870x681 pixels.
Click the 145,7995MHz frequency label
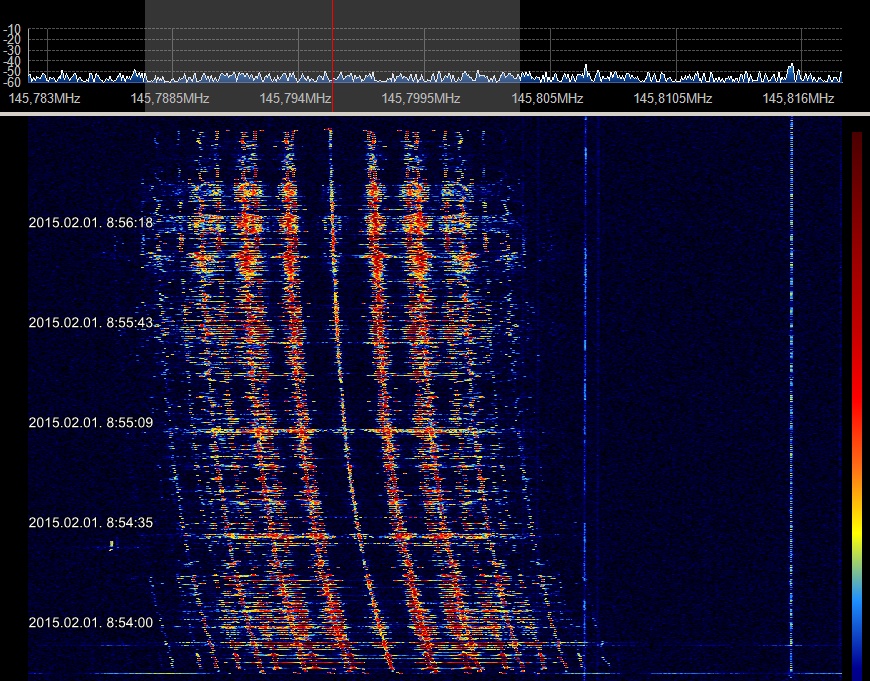tap(421, 99)
